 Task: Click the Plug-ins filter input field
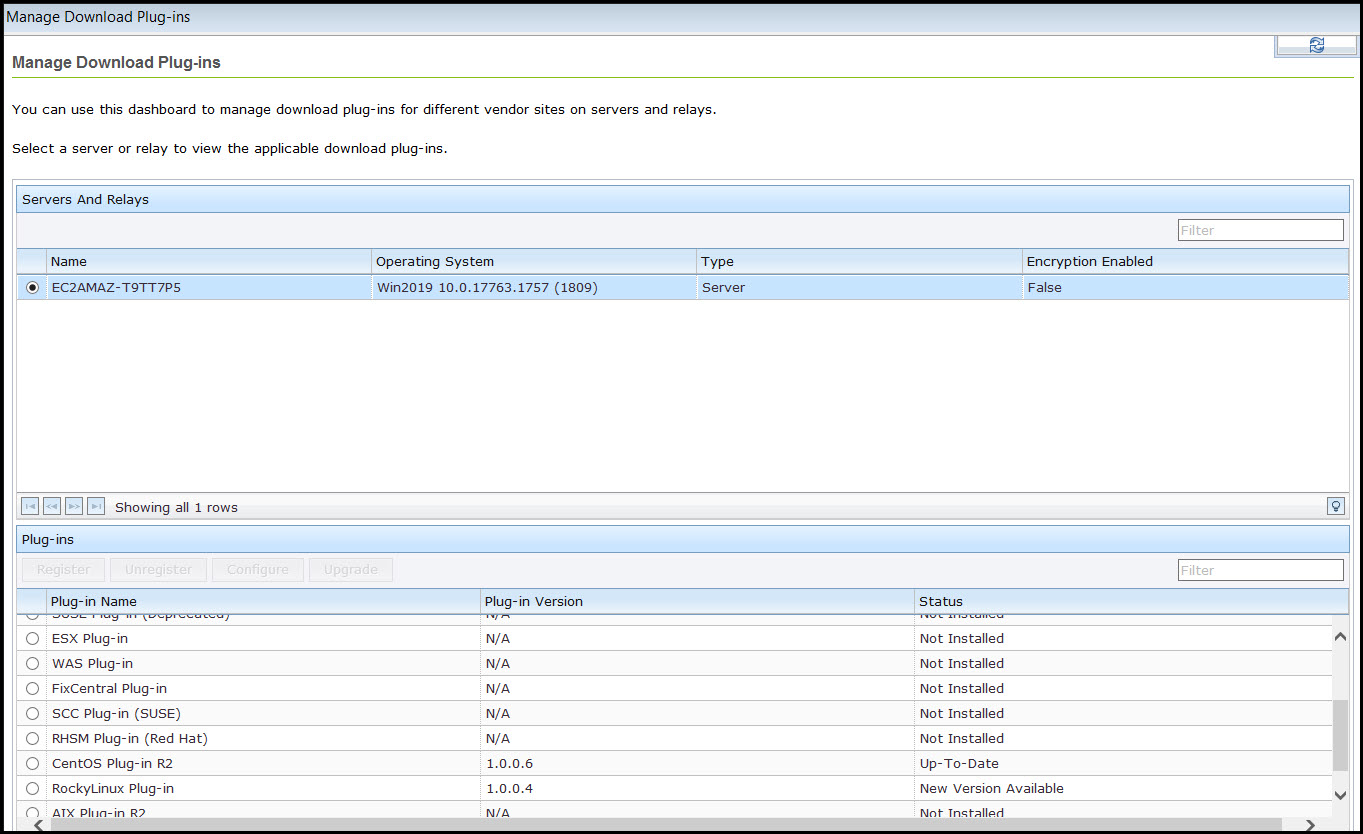(x=1260, y=570)
